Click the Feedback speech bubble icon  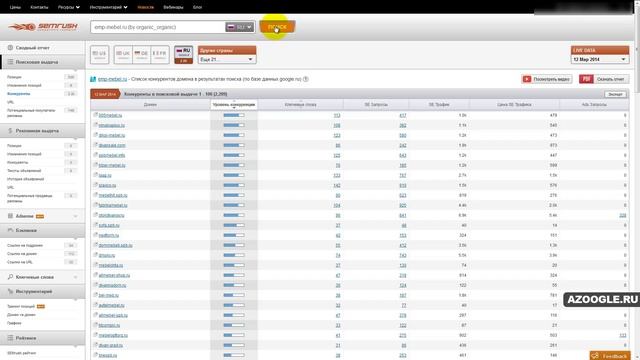point(596,356)
